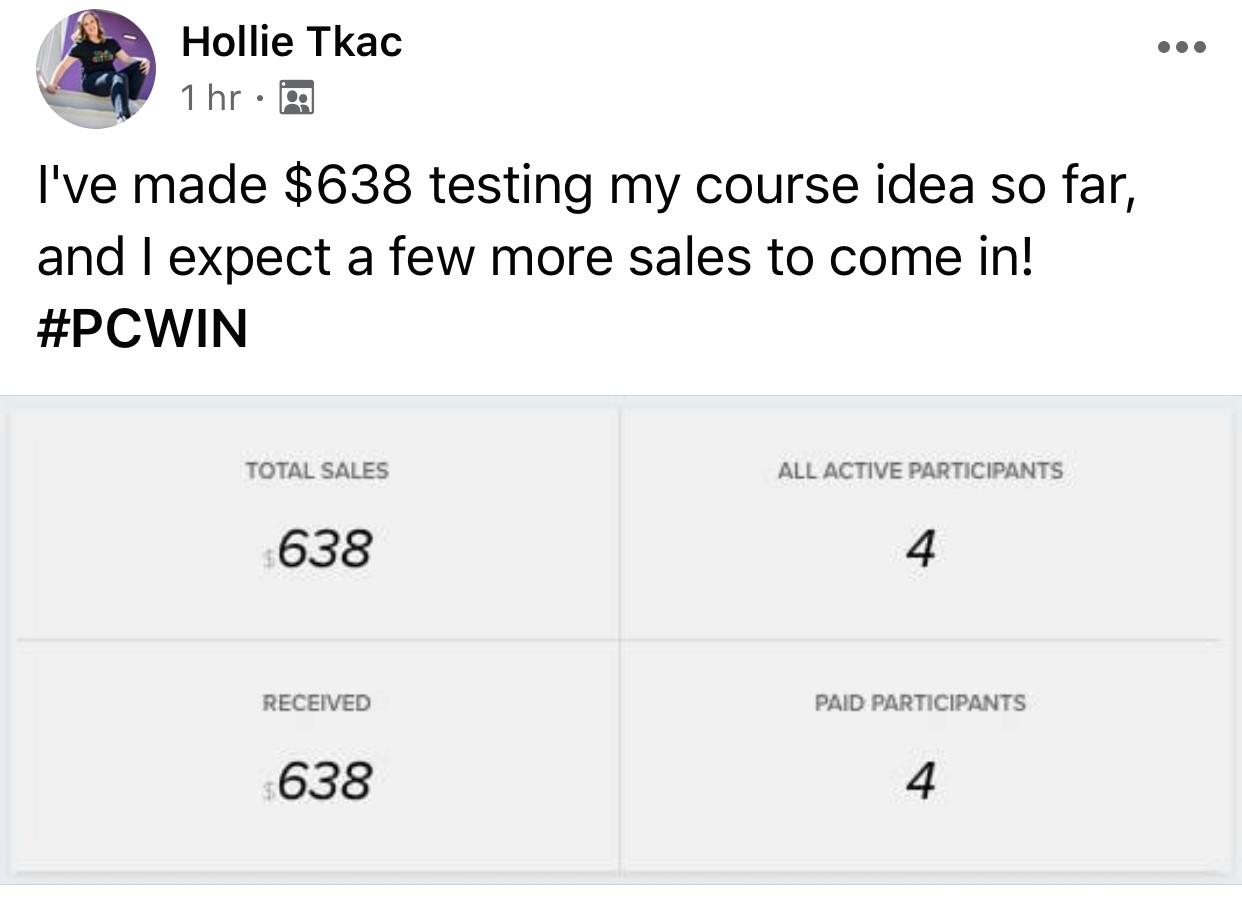Click the group audience icon
Screen dimensions: 1242x921
[296, 98]
